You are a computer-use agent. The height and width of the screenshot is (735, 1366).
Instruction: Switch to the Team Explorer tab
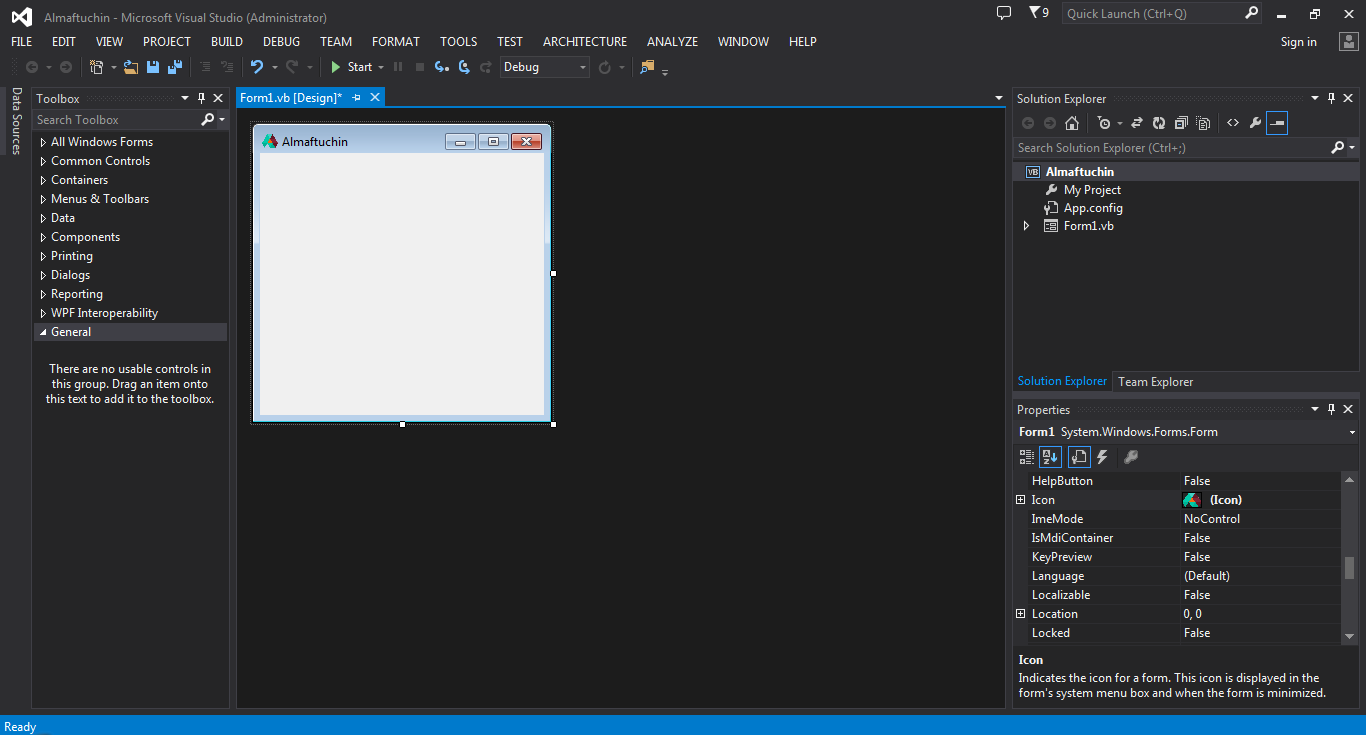click(x=1155, y=381)
